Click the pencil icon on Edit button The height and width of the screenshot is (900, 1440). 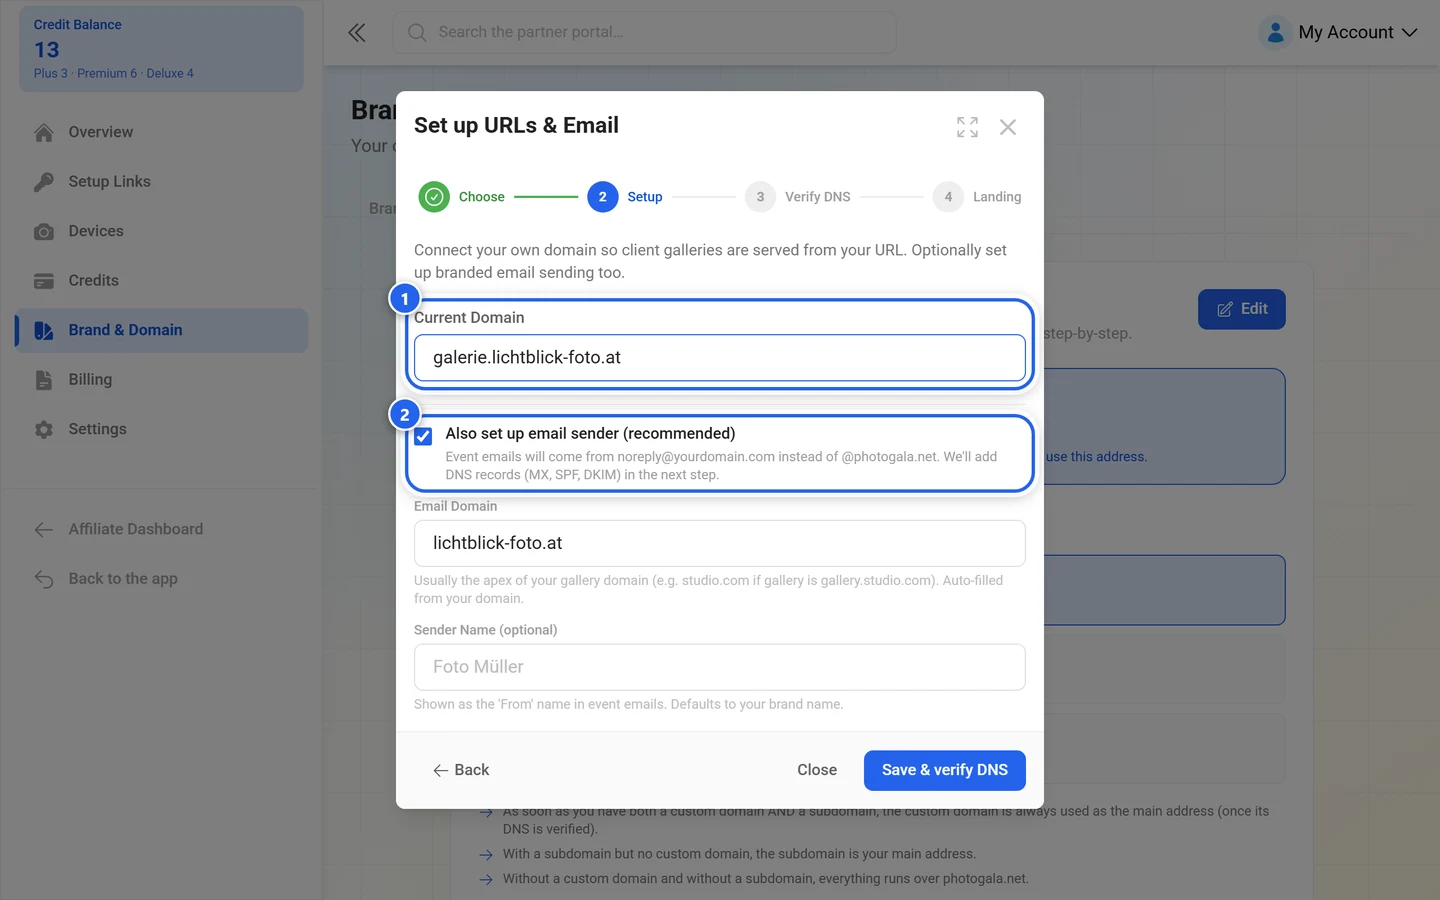(1225, 310)
